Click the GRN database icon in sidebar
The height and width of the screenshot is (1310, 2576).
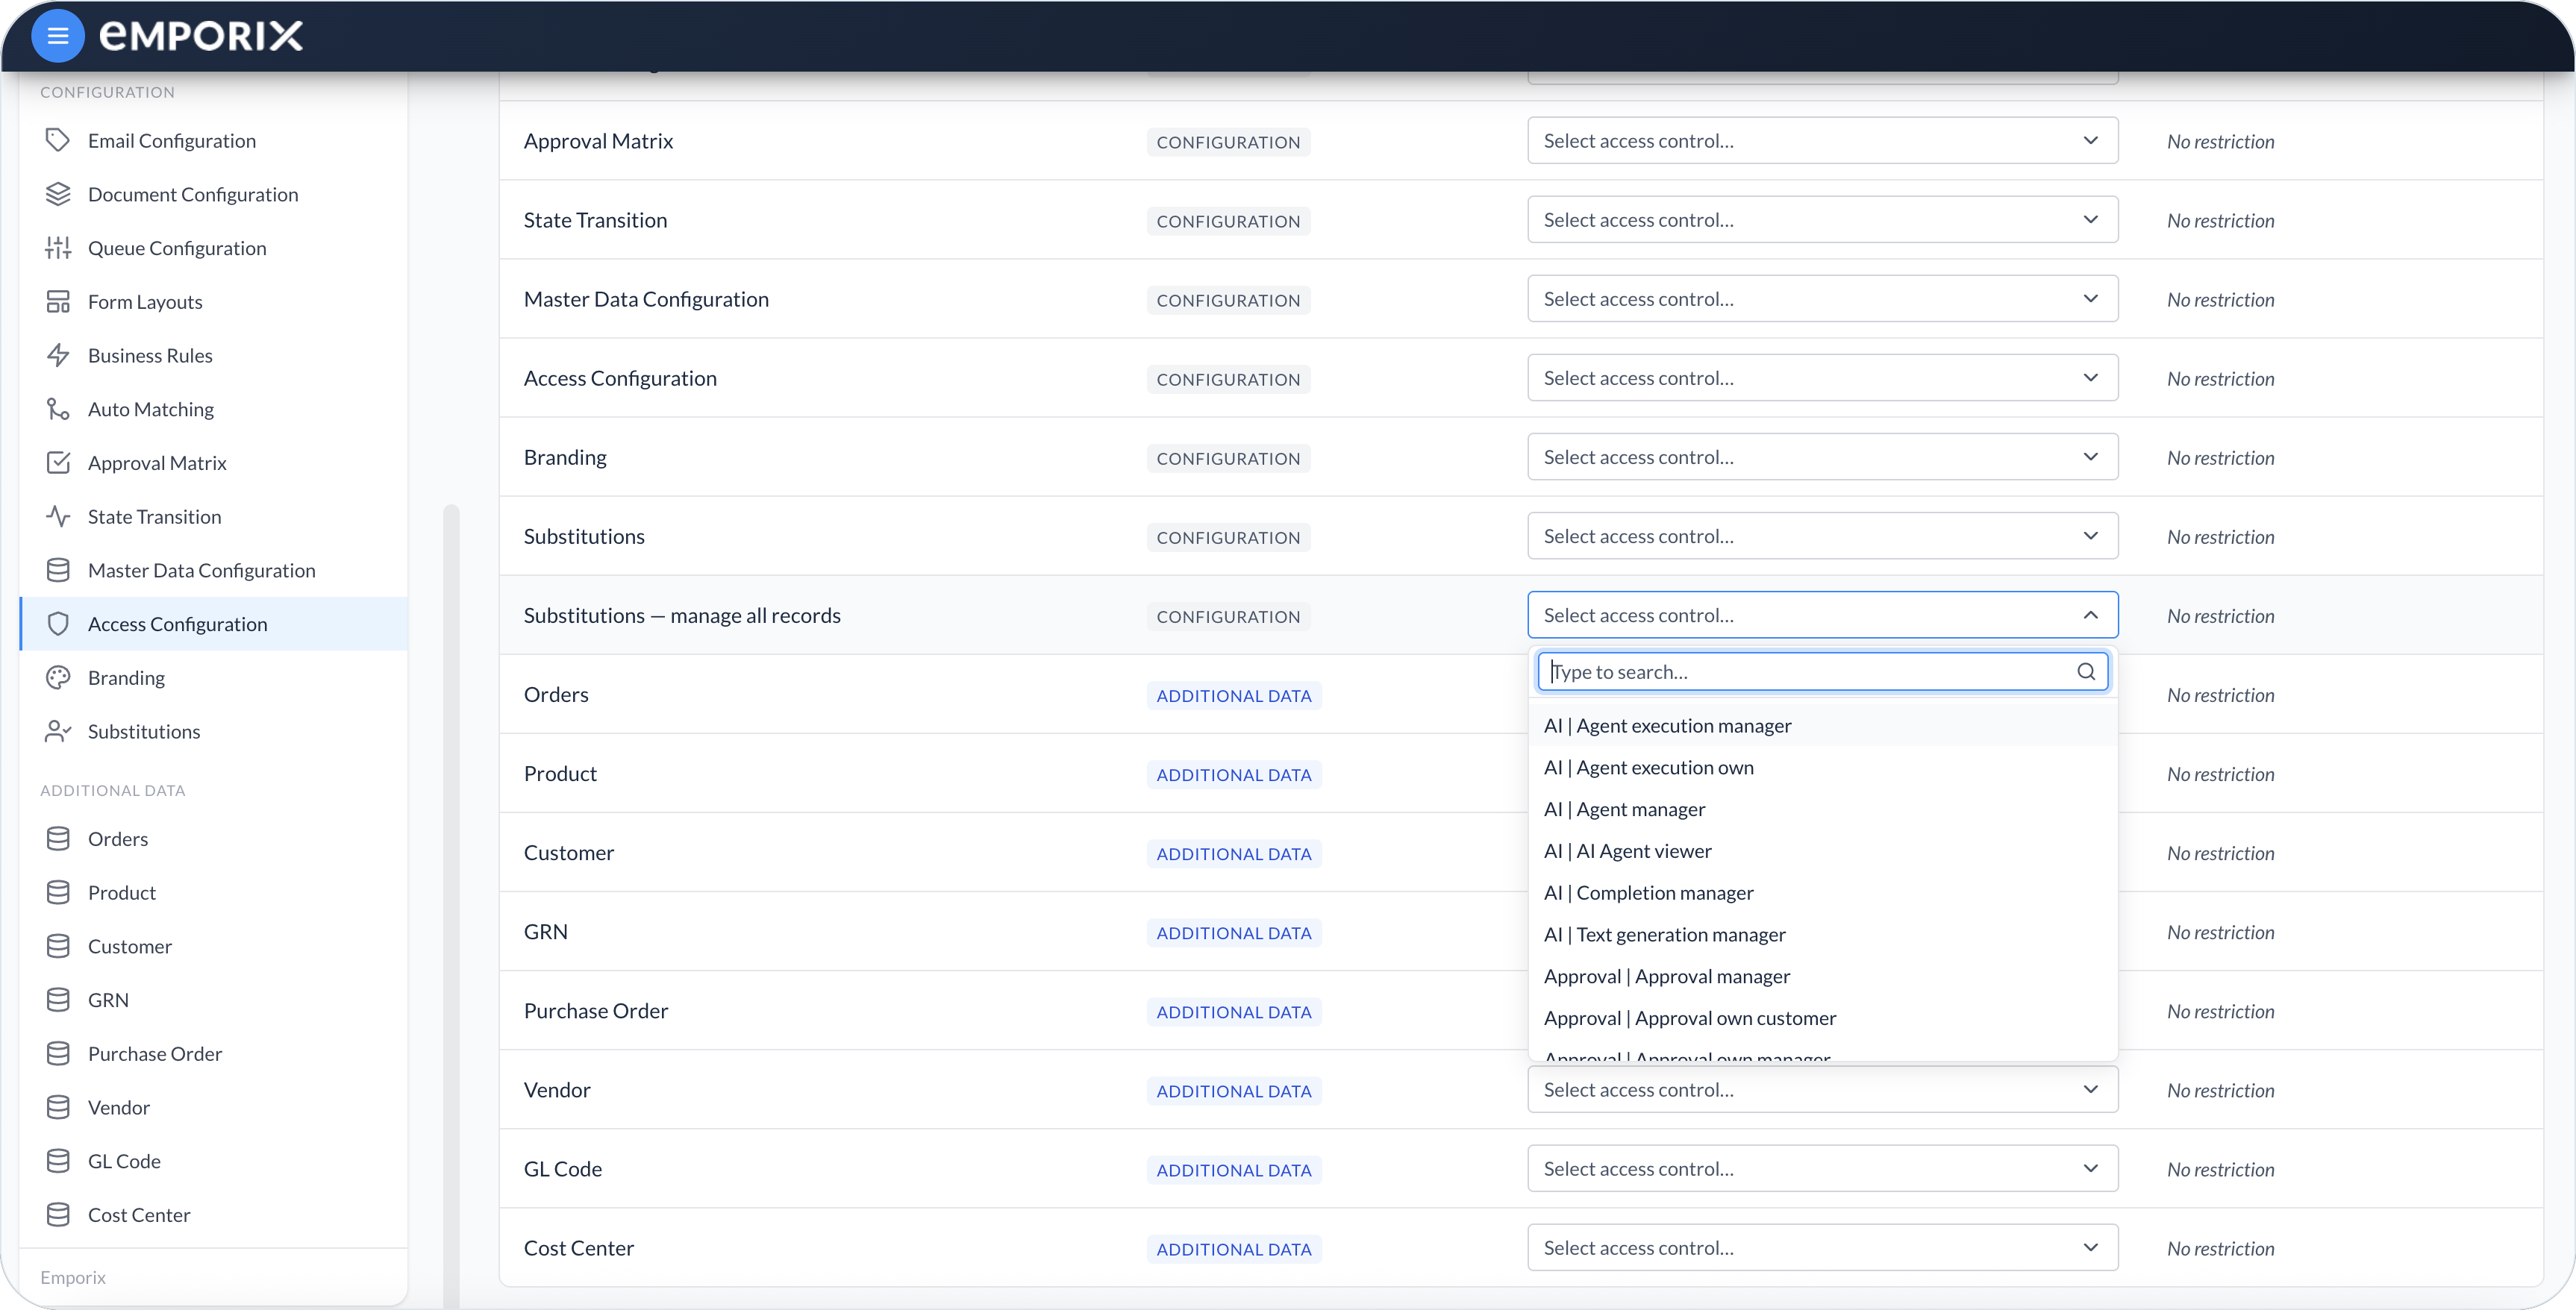tap(58, 999)
